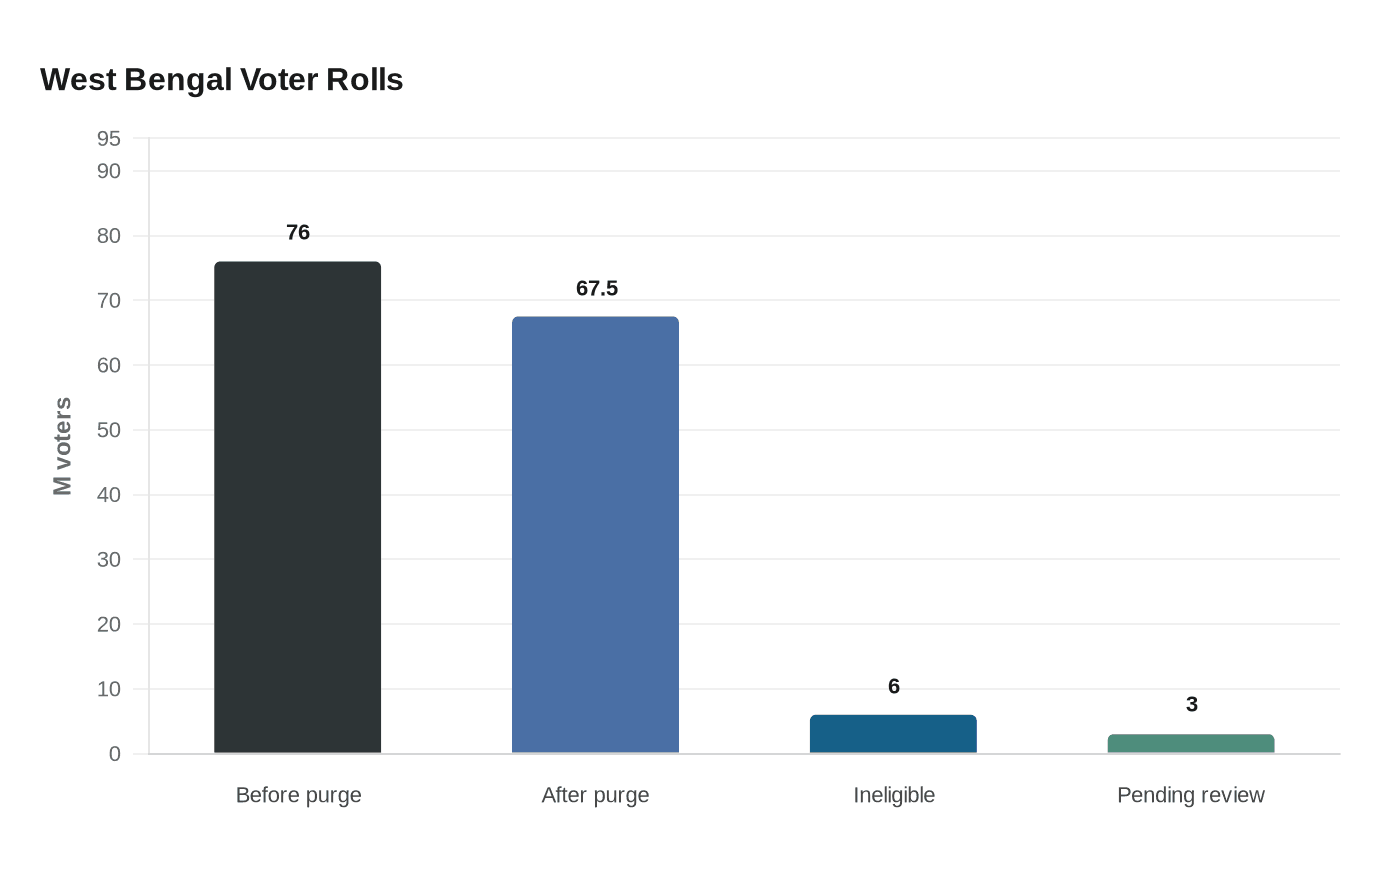The height and width of the screenshot is (880, 1400).
Task: Select the Pending review axis label
Action: [x=1190, y=795]
